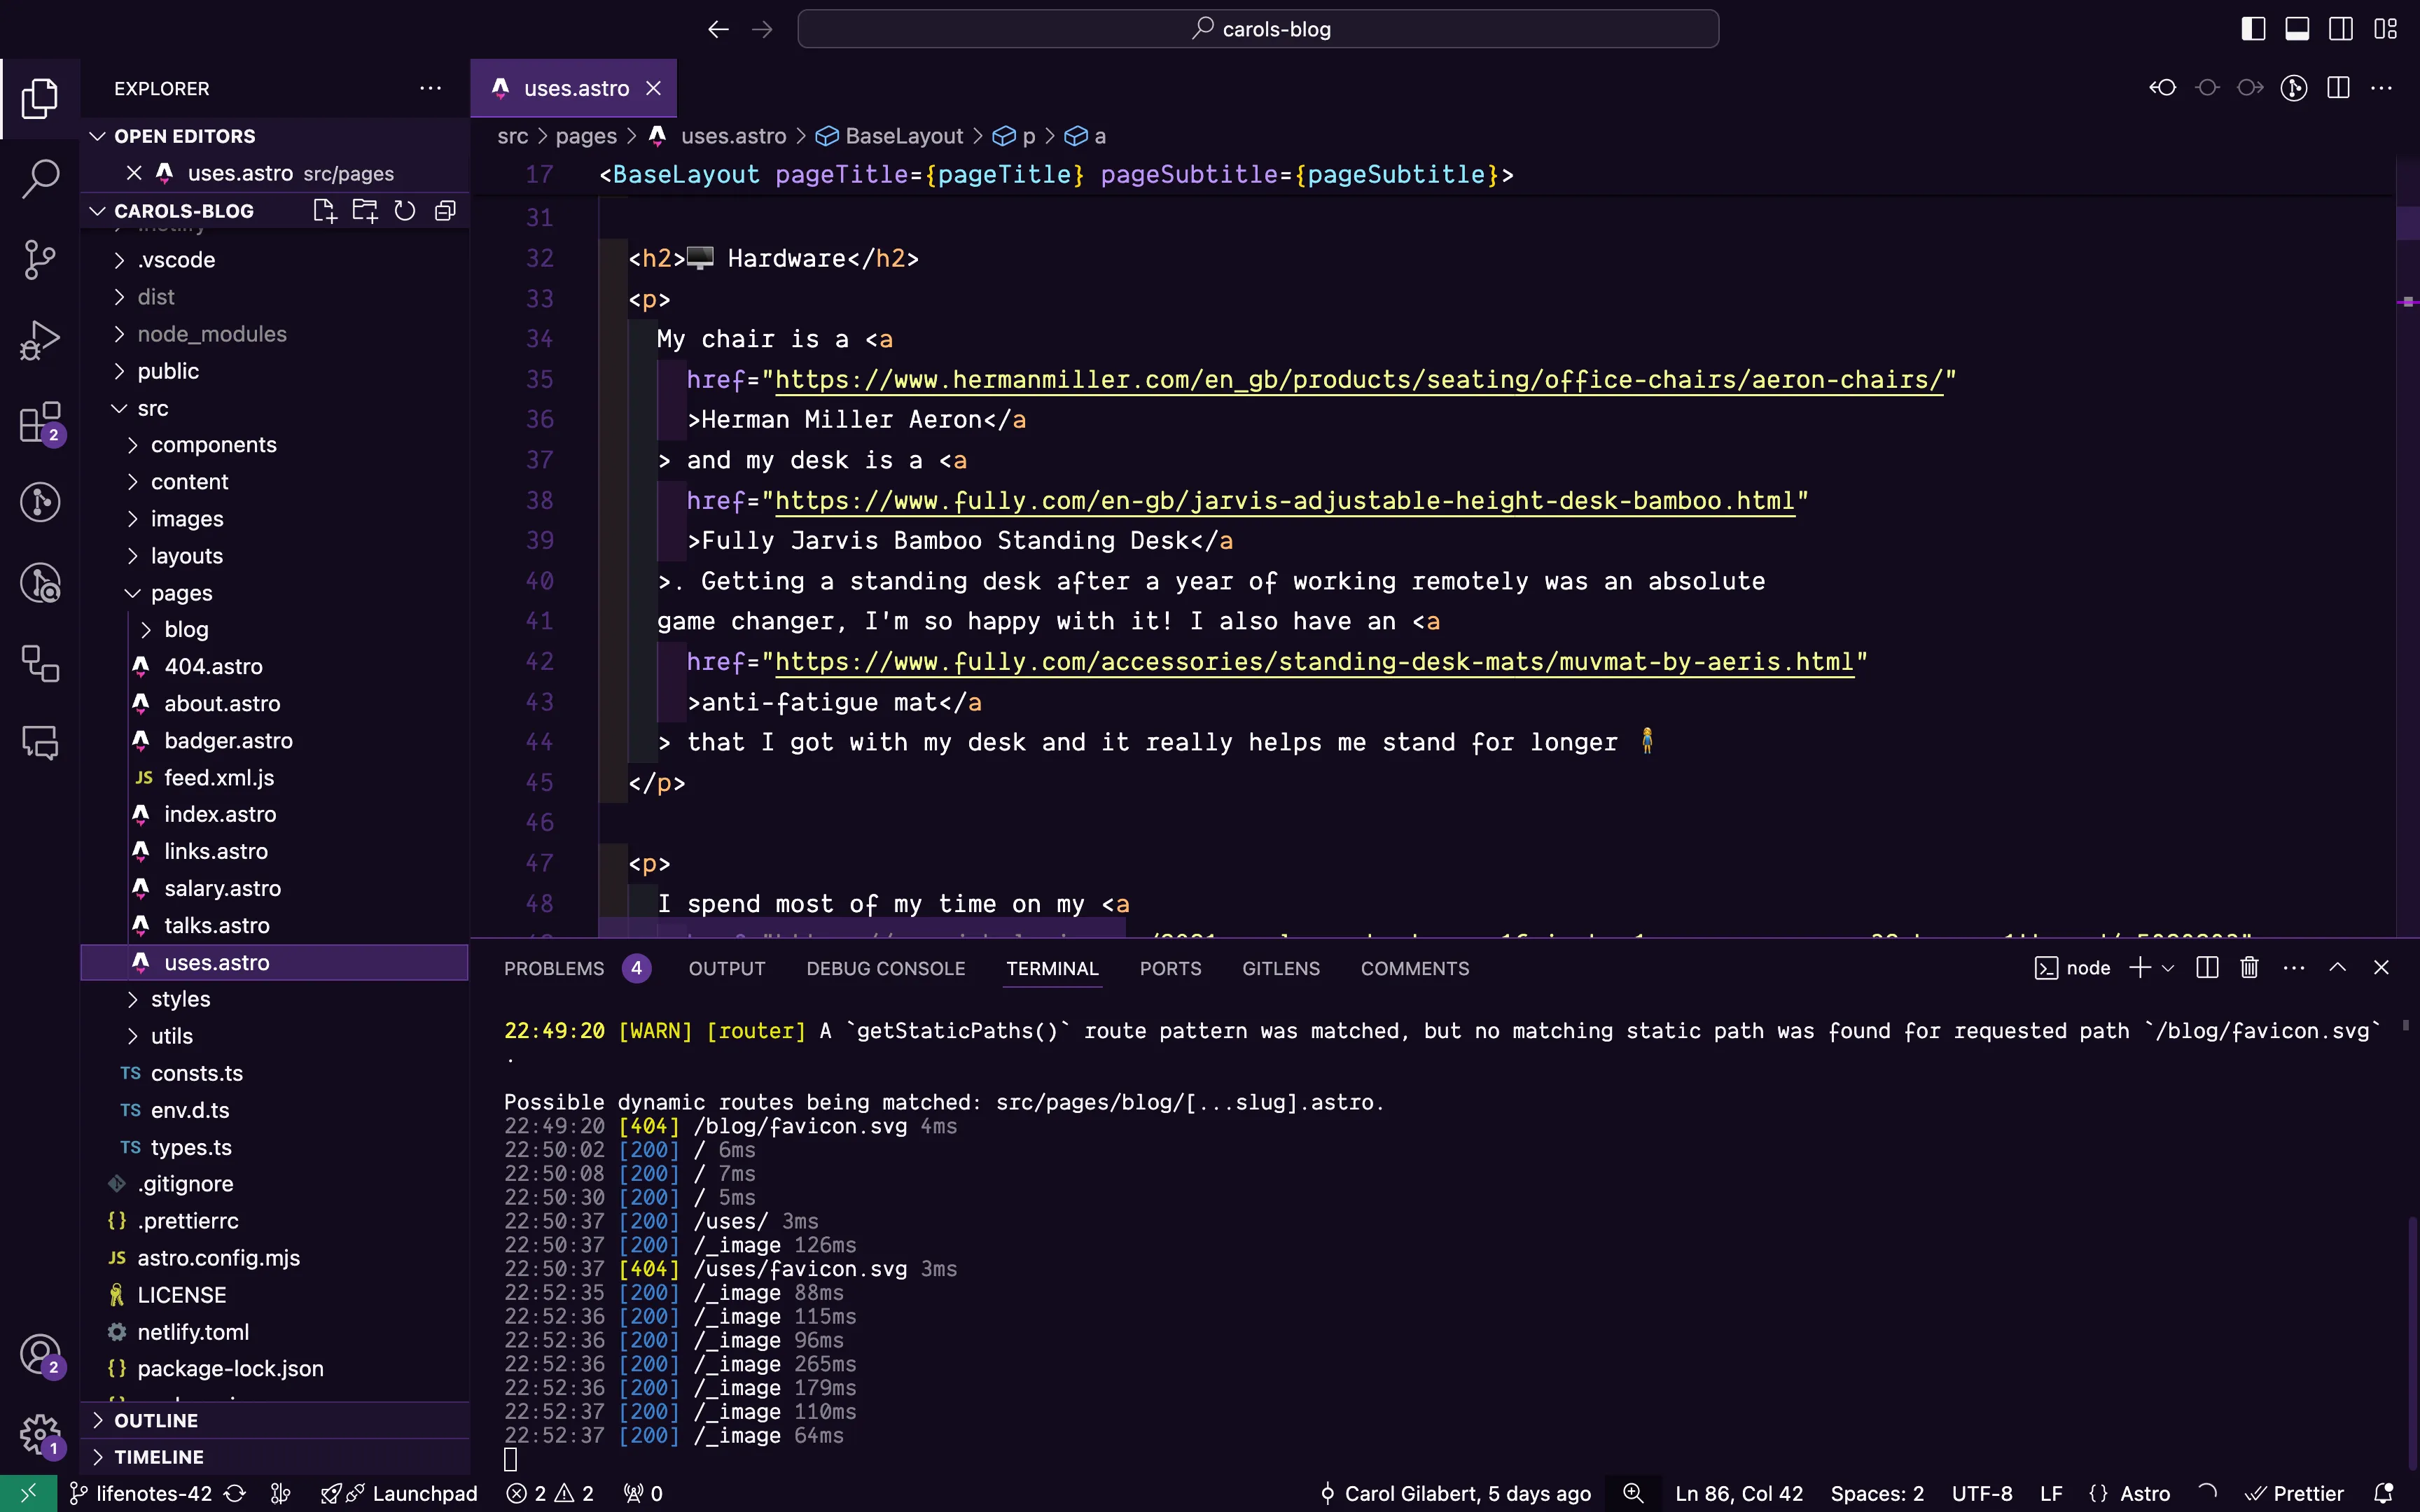2420x1512 pixels.
Task: Refresh the Explorer file tree
Action: 403,210
